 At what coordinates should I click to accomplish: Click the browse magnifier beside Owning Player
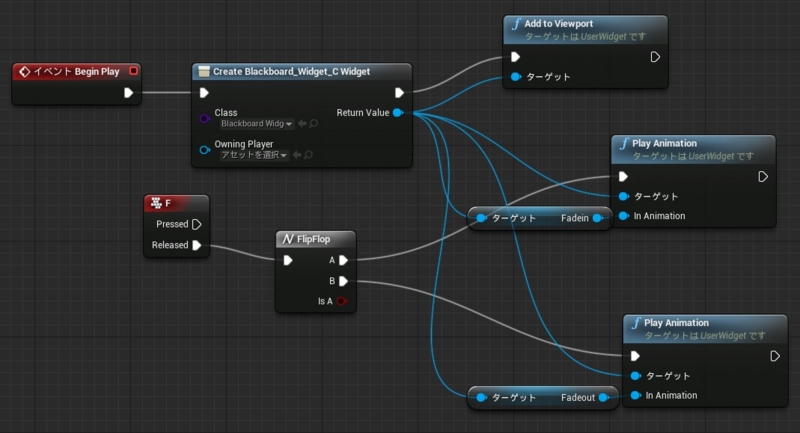308,155
